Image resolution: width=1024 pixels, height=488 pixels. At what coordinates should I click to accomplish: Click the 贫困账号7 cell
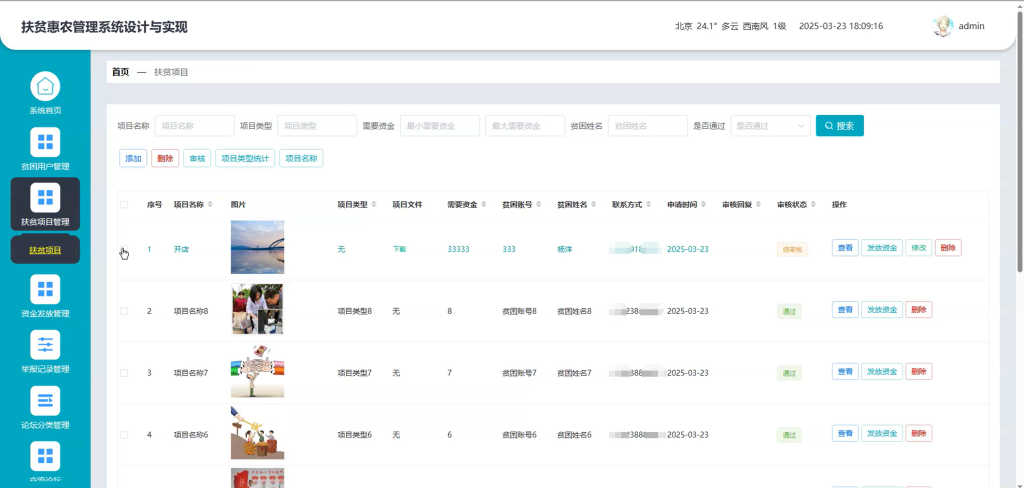(519, 373)
